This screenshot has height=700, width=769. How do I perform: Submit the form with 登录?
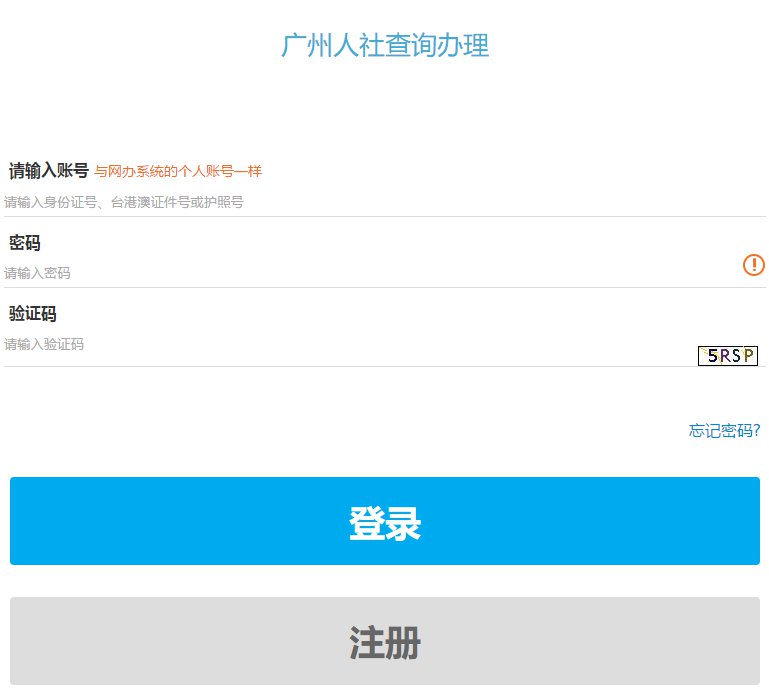pos(385,521)
